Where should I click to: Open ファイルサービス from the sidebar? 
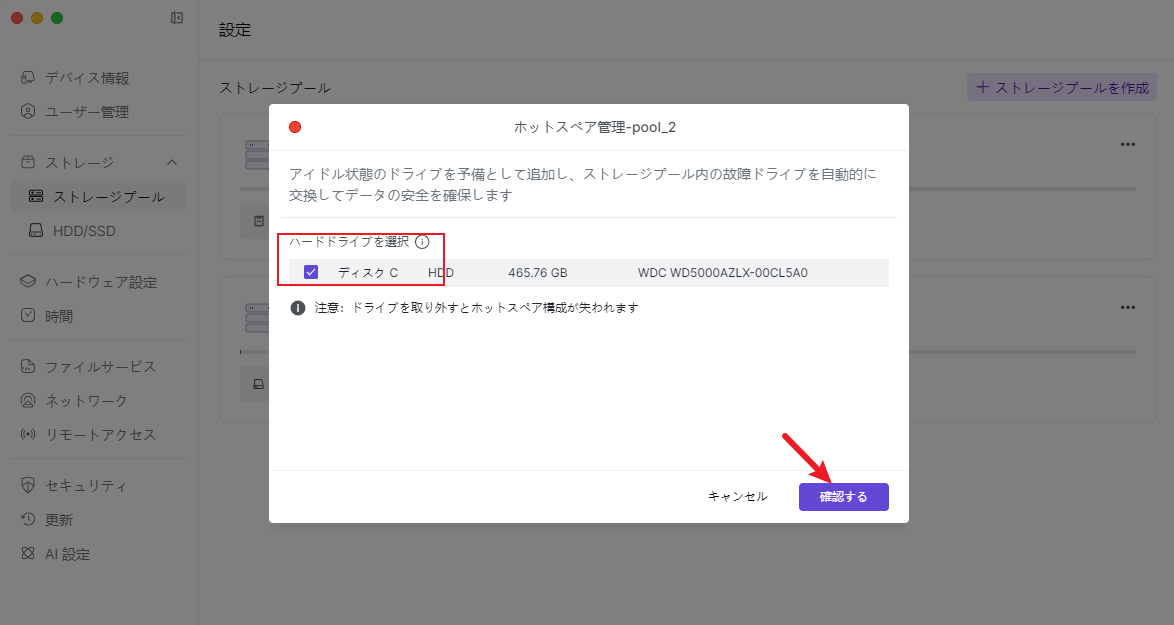[100, 367]
